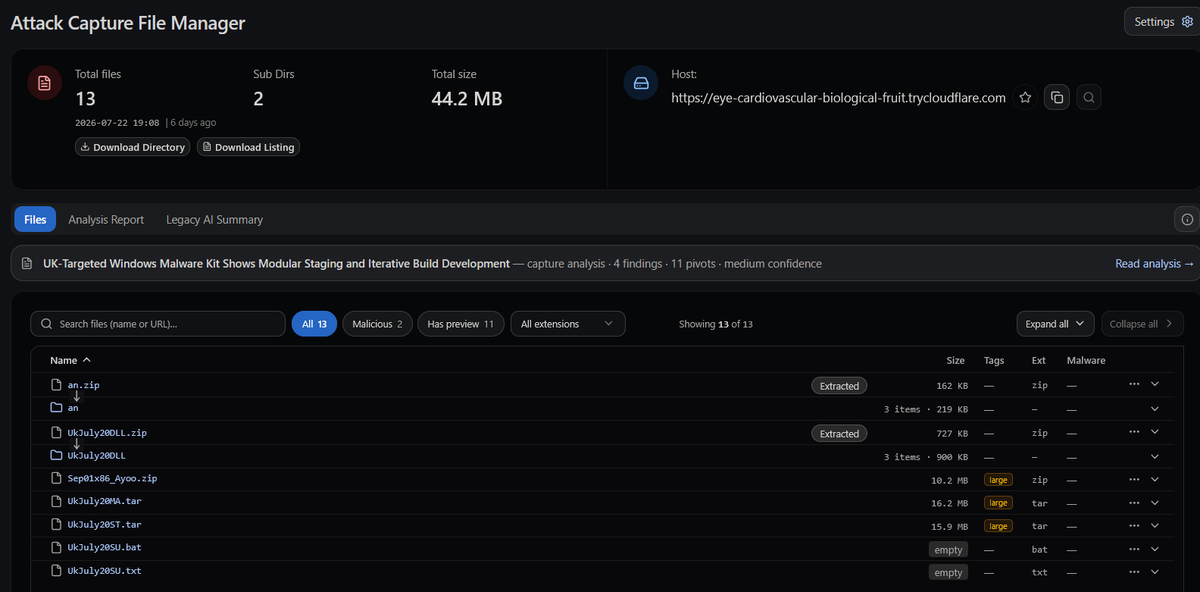This screenshot has height=592, width=1200.
Task: Open file UkJuly20MA.tar
Action: 105,502
